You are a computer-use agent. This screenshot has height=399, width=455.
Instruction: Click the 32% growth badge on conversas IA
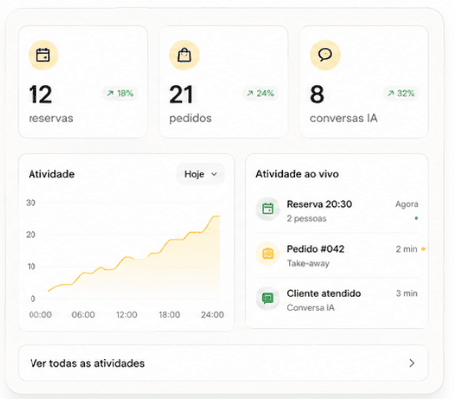pyautogui.click(x=401, y=93)
